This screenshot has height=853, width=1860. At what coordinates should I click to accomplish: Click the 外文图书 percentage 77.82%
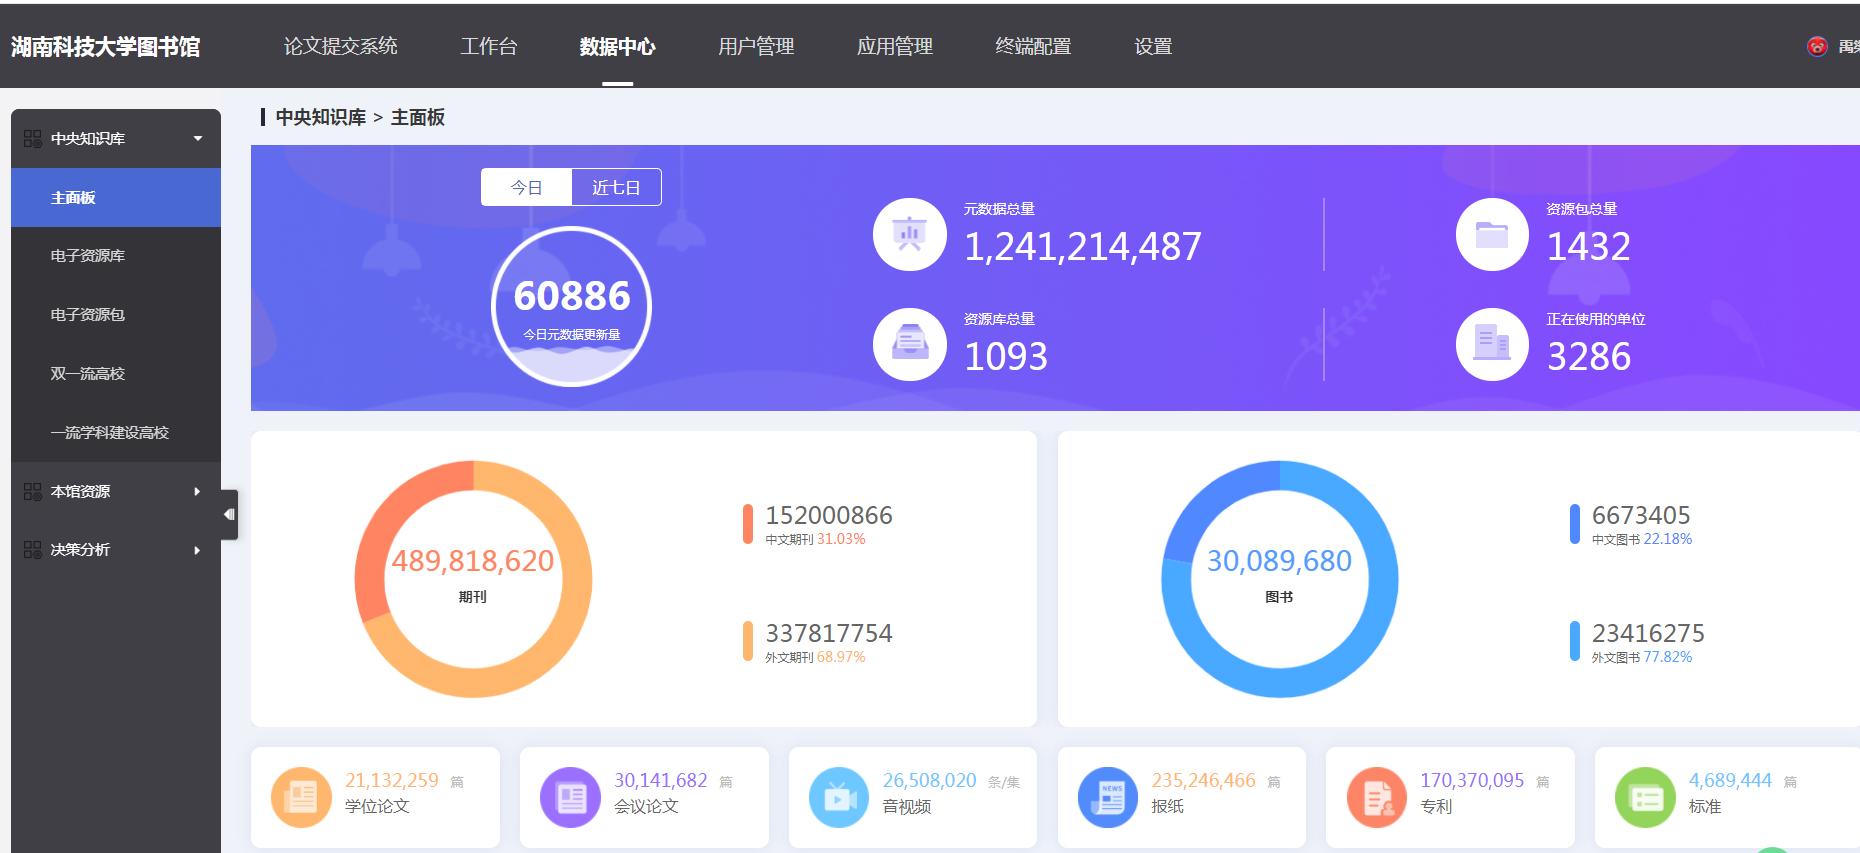coord(1668,657)
